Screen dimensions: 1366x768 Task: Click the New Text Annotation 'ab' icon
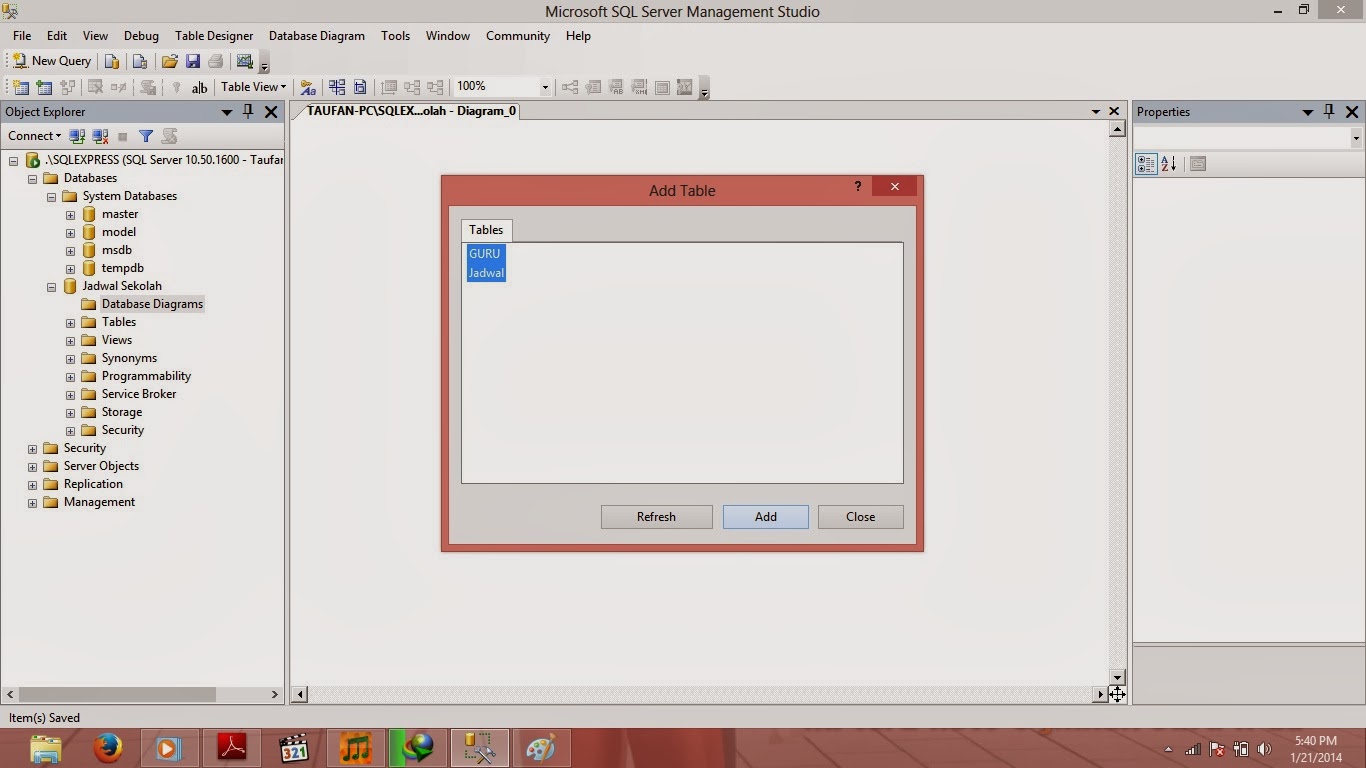(x=199, y=87)
